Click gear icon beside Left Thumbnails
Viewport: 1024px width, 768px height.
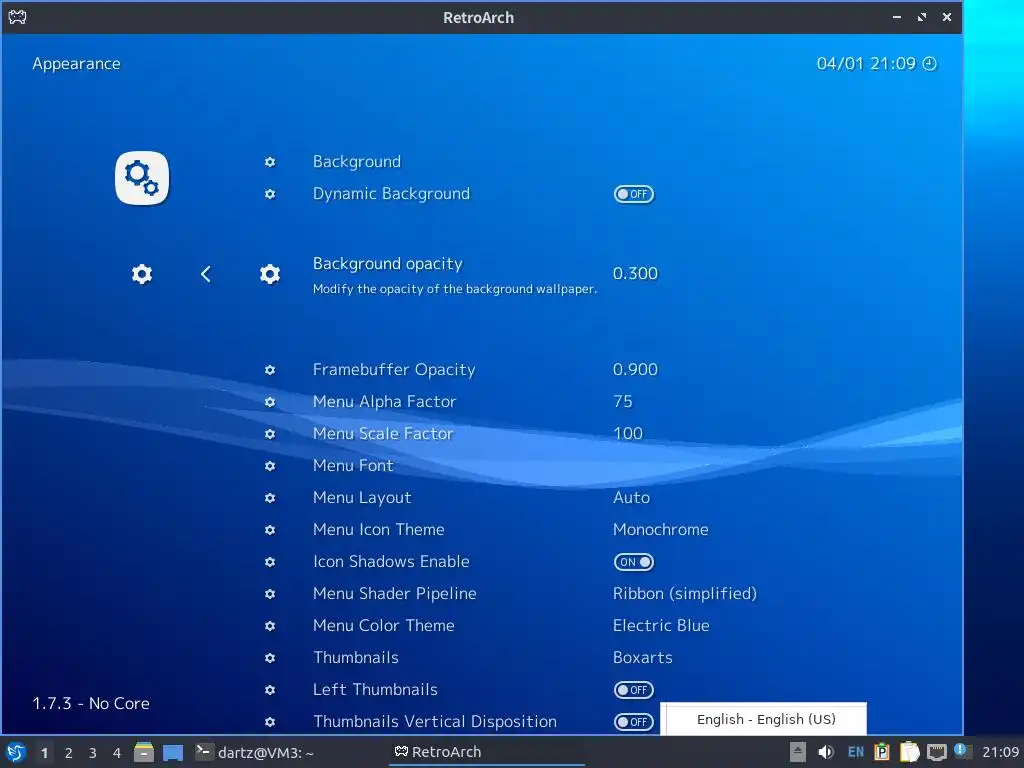click(270, 690)
